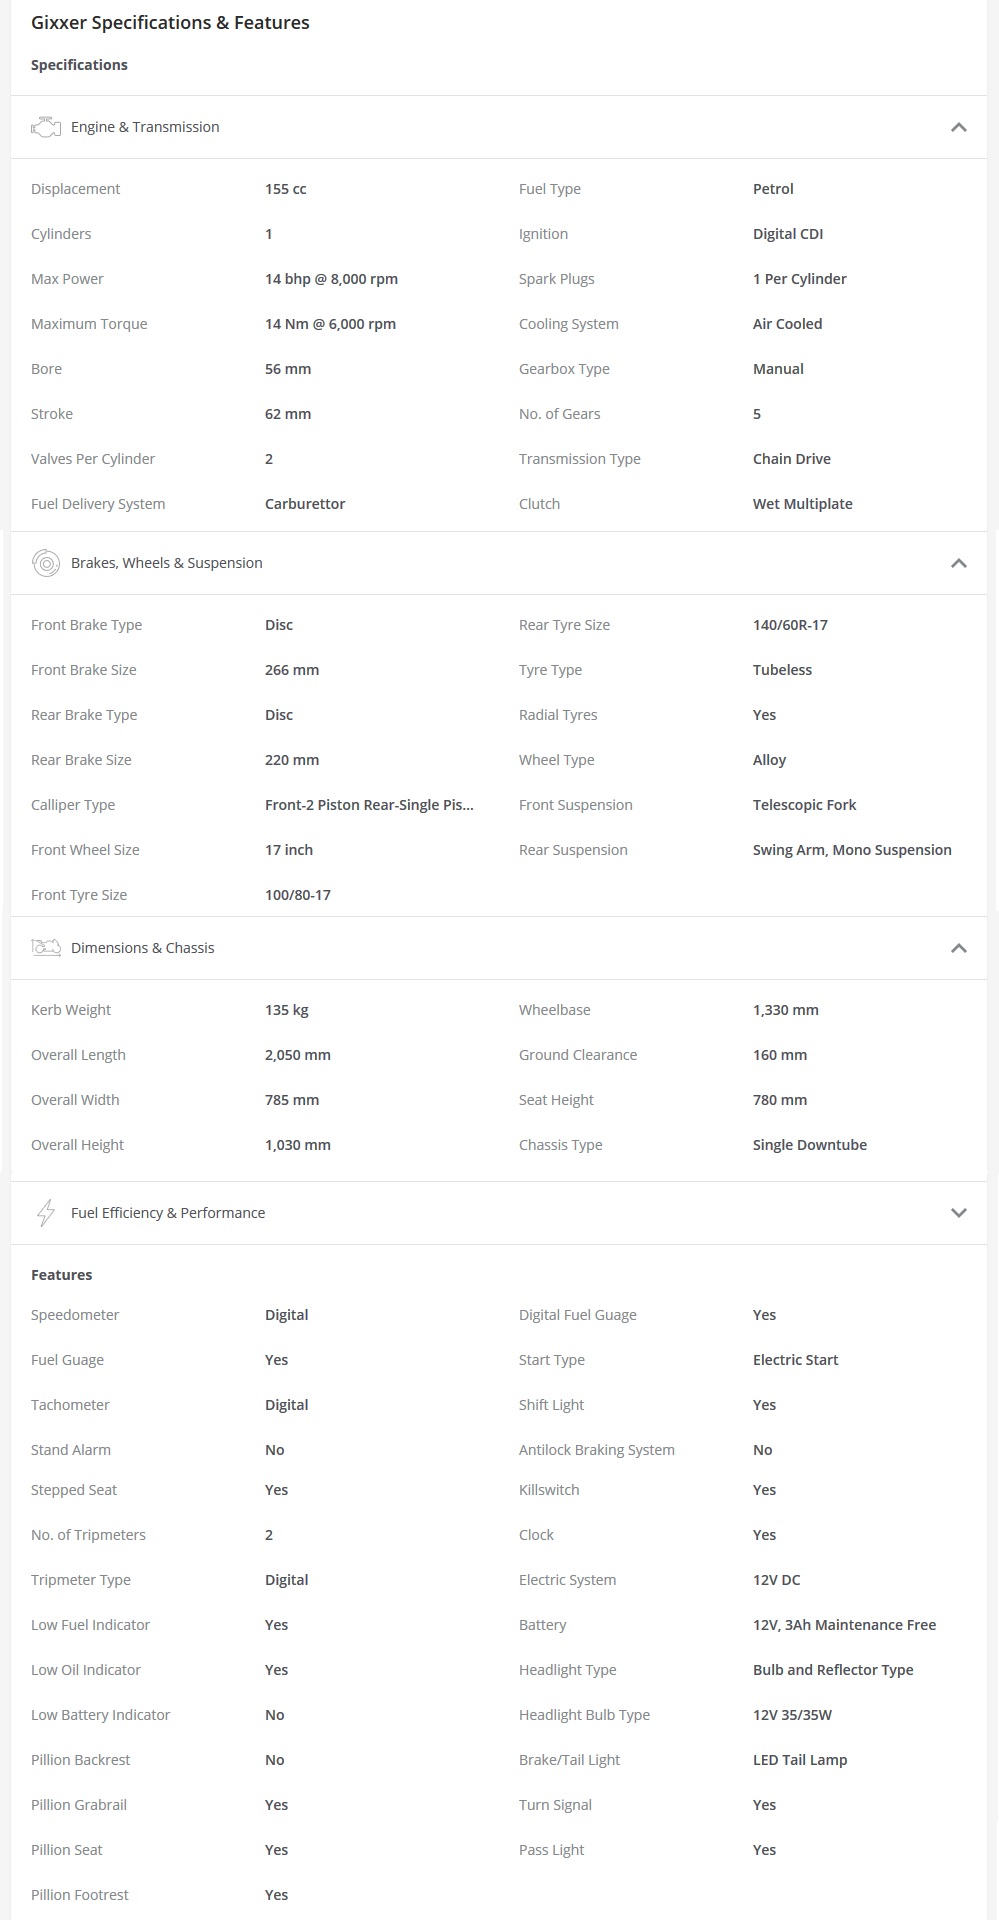Select the 266 mm front brake size

tap(292, 670)
